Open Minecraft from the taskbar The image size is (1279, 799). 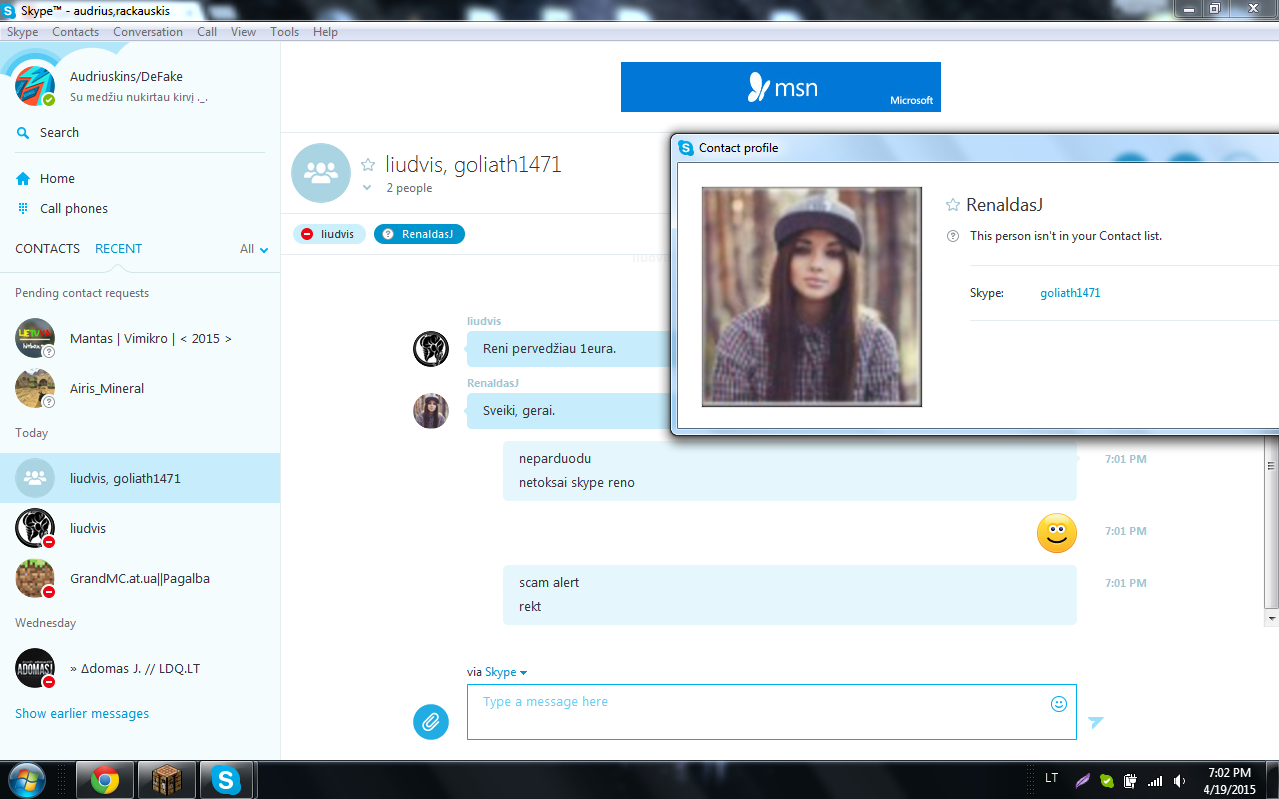pos(166,780)
